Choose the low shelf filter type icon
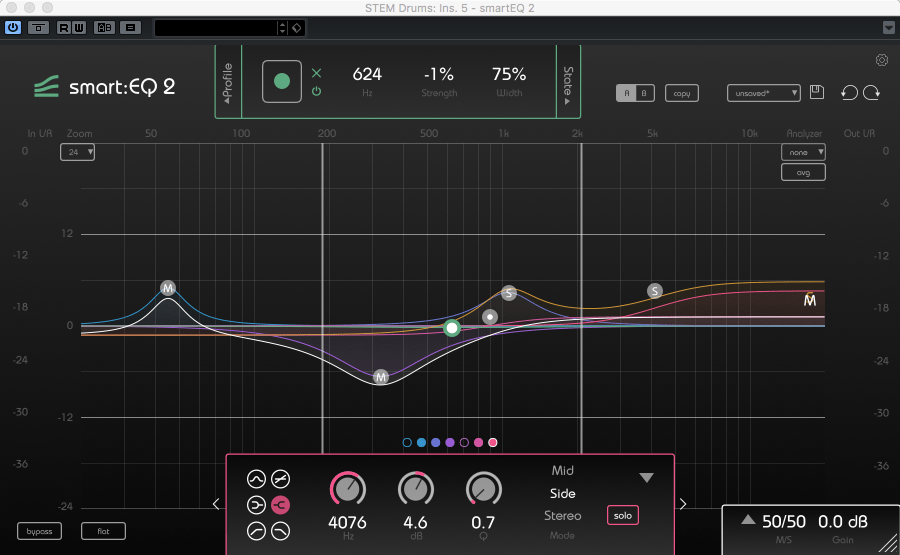 pyautogui.click(x=256, y=505)
